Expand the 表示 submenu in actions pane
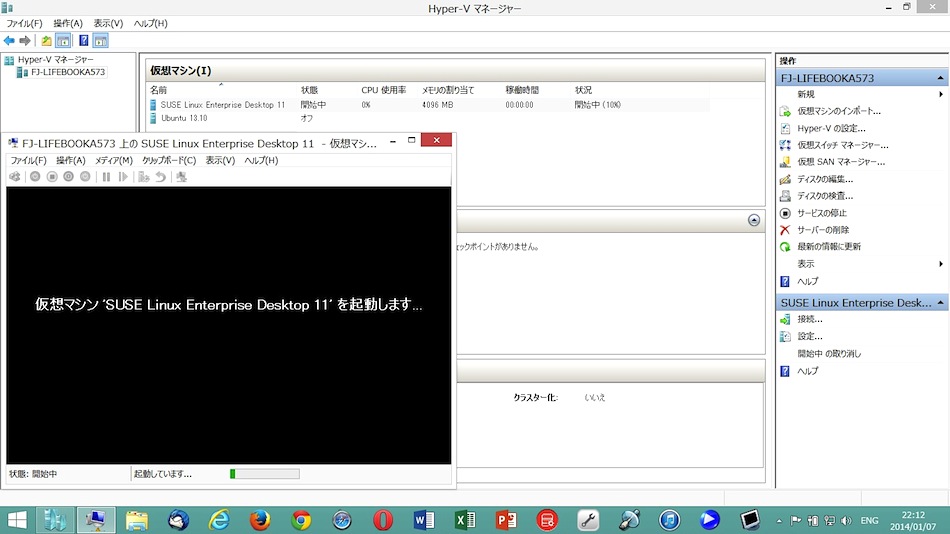The height and width of the screenshot is (534, 950). point(940,264)
